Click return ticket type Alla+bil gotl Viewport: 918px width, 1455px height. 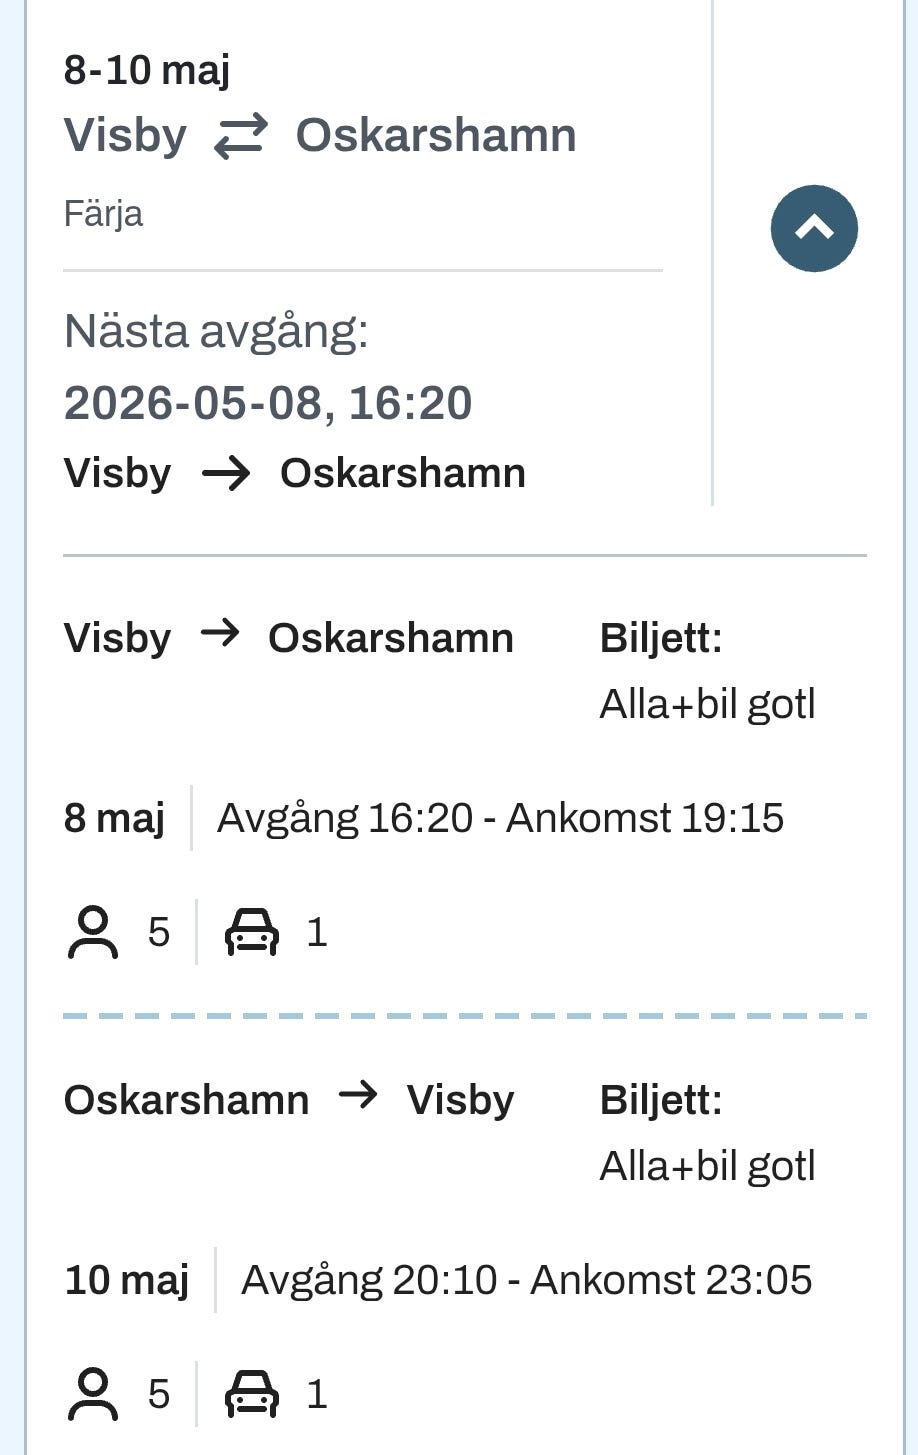click(707, 1166)
